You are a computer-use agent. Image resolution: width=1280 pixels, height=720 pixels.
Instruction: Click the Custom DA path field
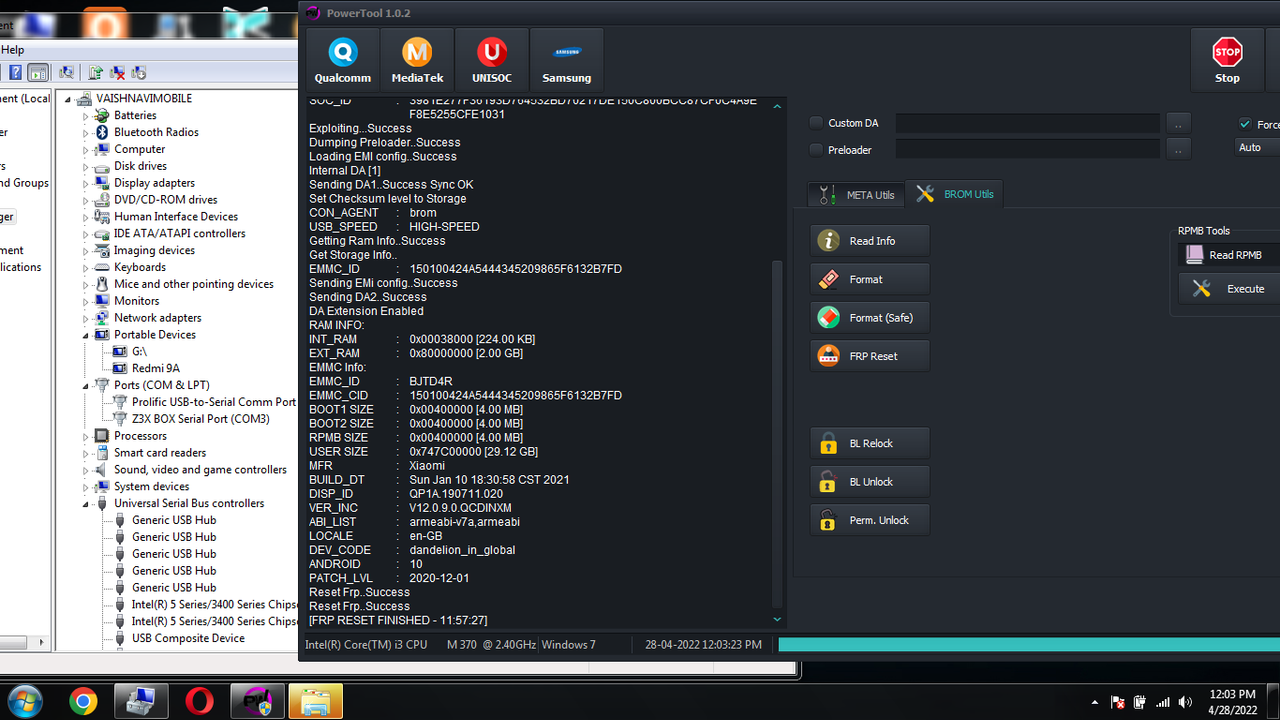point(1028,123)
